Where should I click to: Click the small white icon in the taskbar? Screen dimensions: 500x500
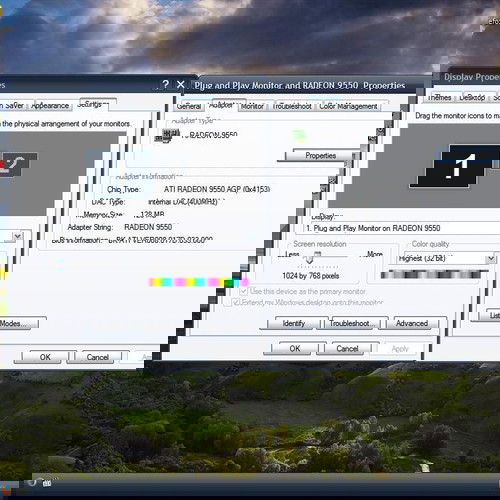[x=47, y=483]
